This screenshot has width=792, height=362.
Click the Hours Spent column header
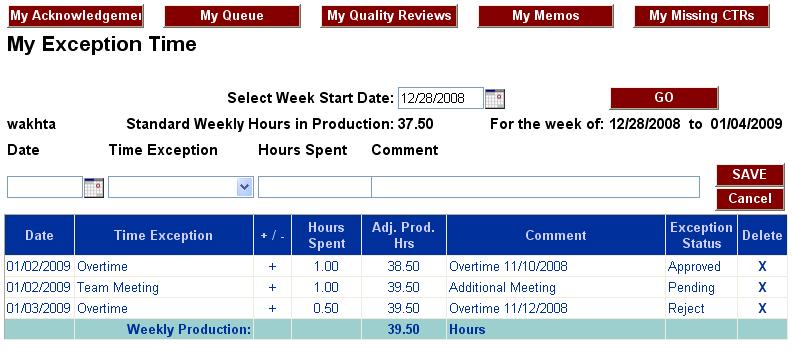326,235
